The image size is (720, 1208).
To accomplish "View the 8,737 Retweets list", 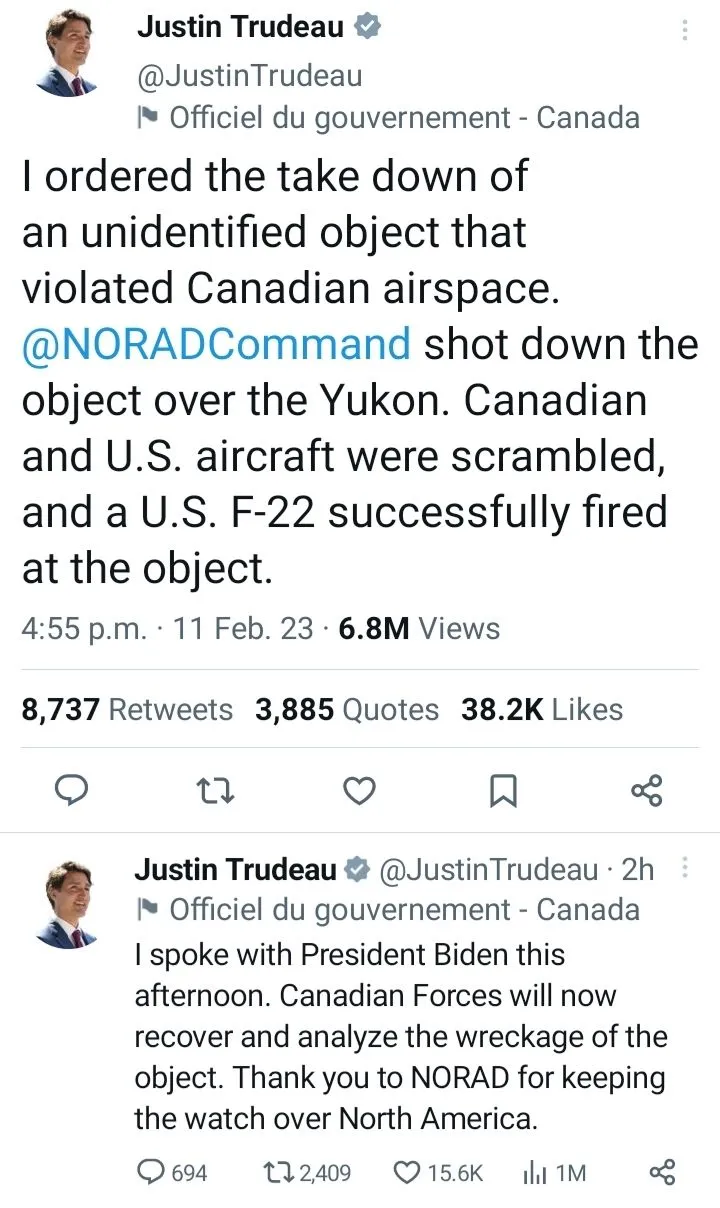I will click(x=127, y=710).
